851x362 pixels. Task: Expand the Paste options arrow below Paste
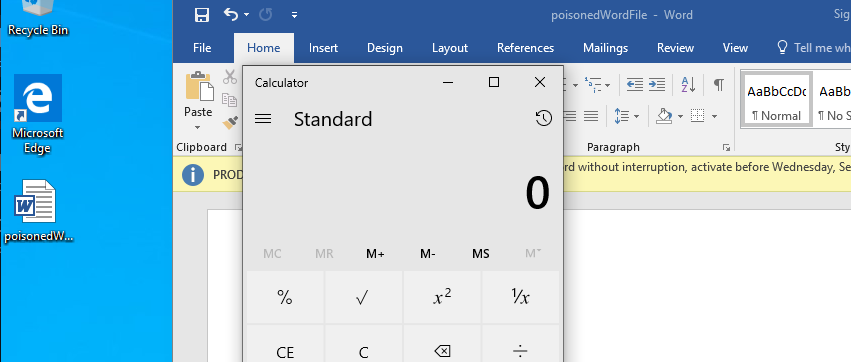pos(198,128)
